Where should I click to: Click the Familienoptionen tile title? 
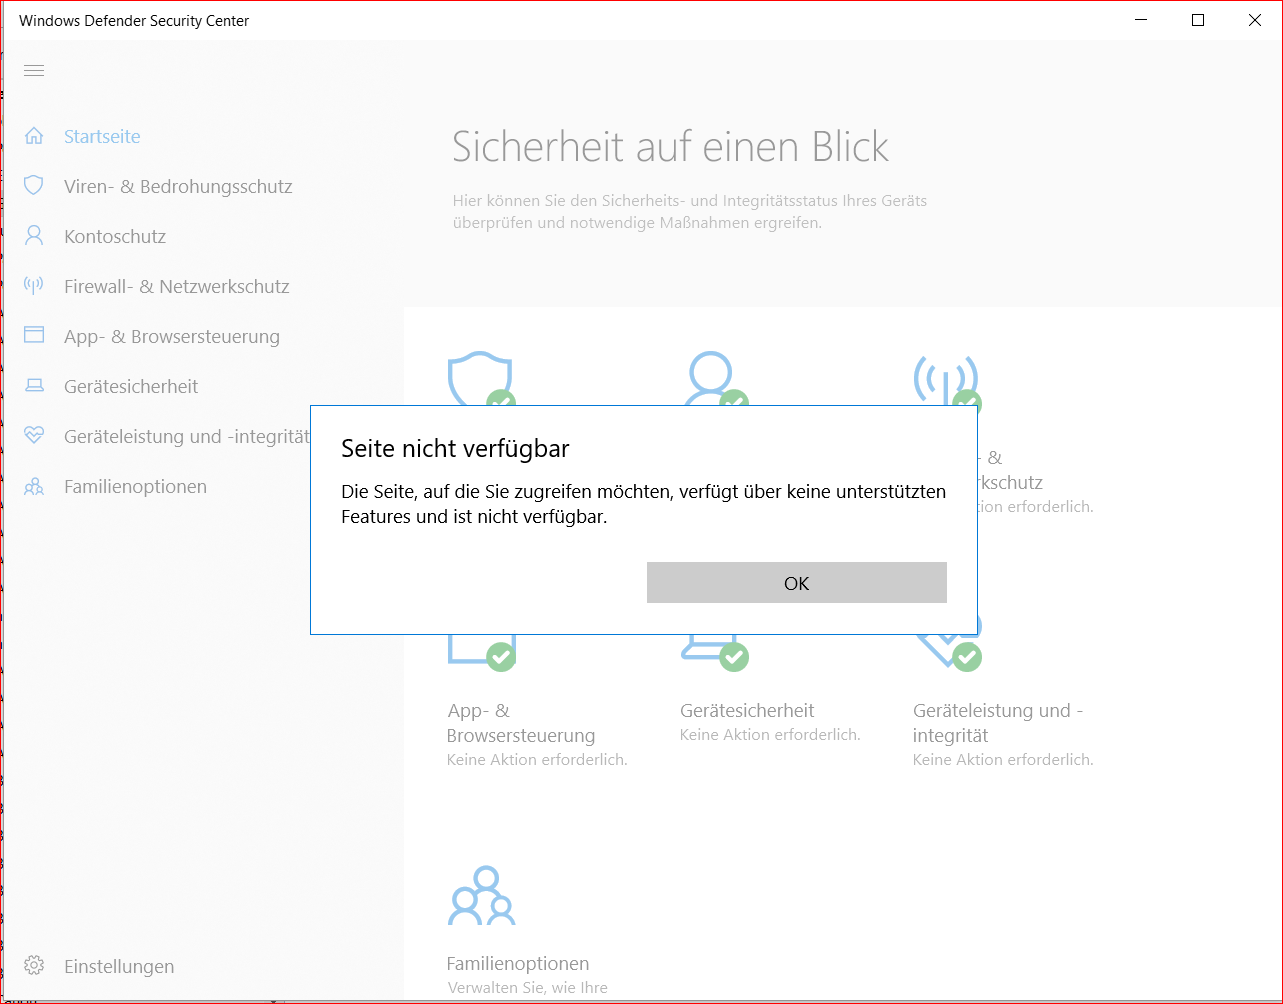click(x=518, y=963)
